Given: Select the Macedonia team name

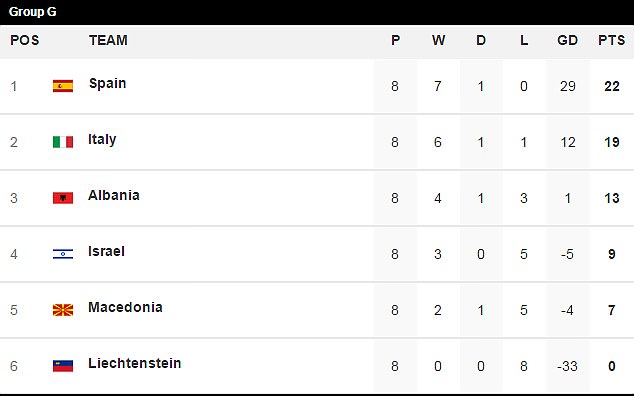Looking at the screenshot, I should (125, 307).
